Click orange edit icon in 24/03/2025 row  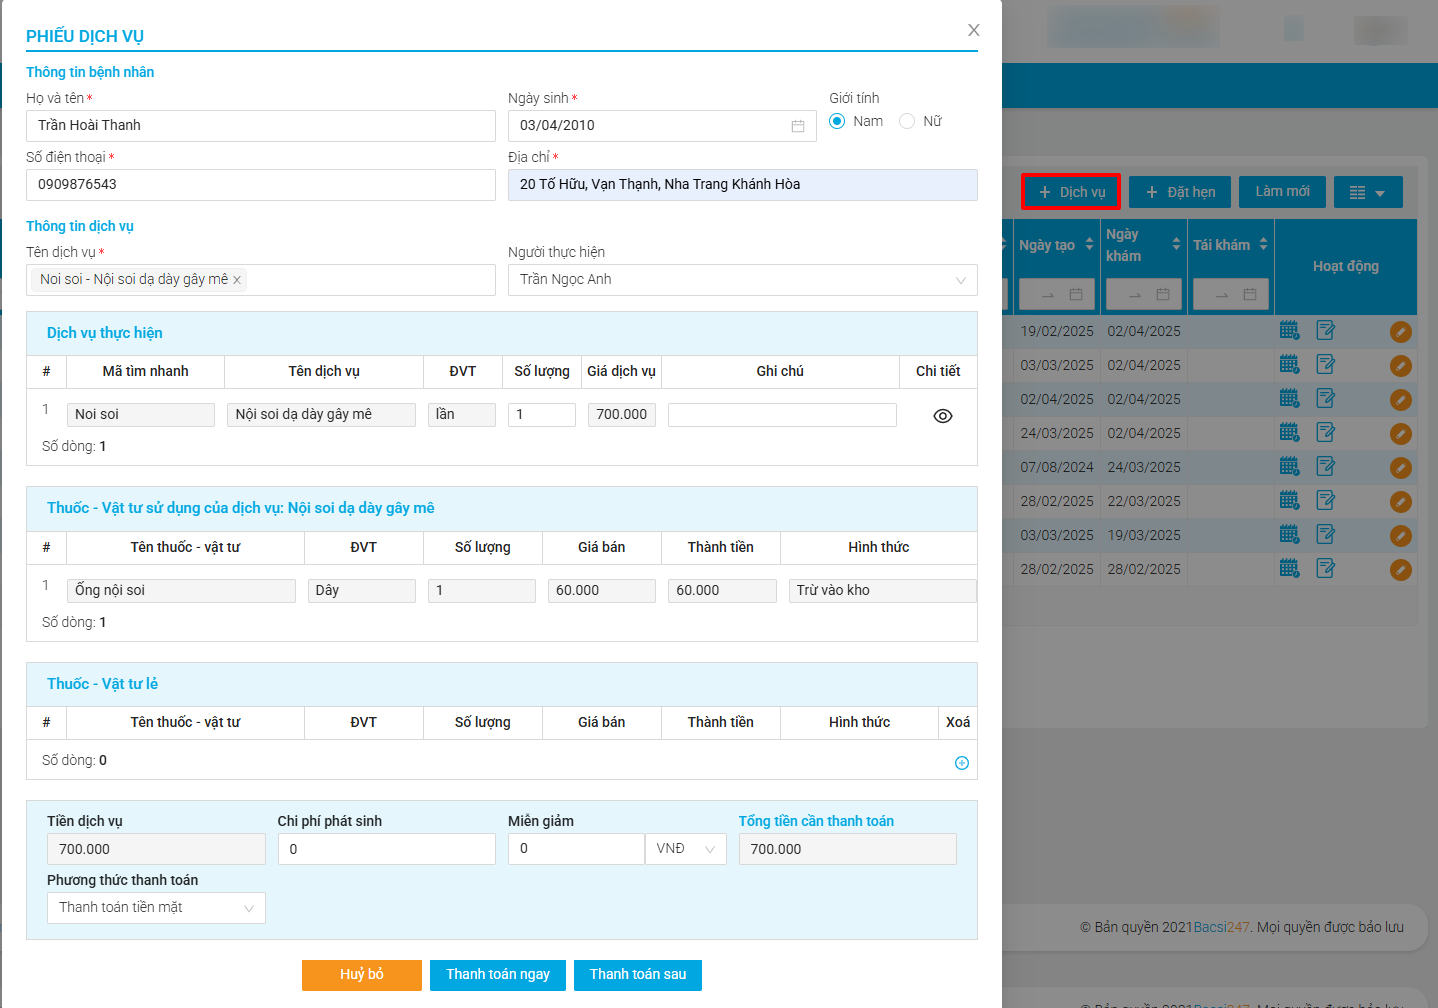point(1401,434)
